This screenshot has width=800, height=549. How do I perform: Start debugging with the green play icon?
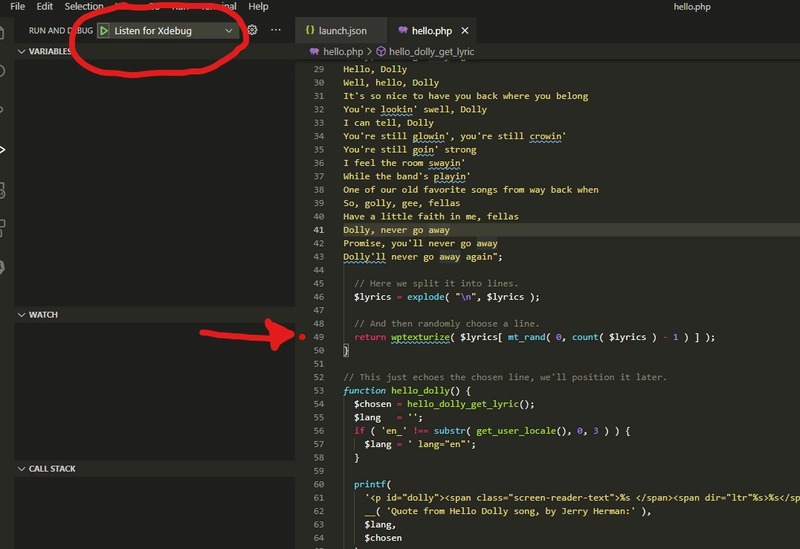pyautogui.click(x=104, y=31)
